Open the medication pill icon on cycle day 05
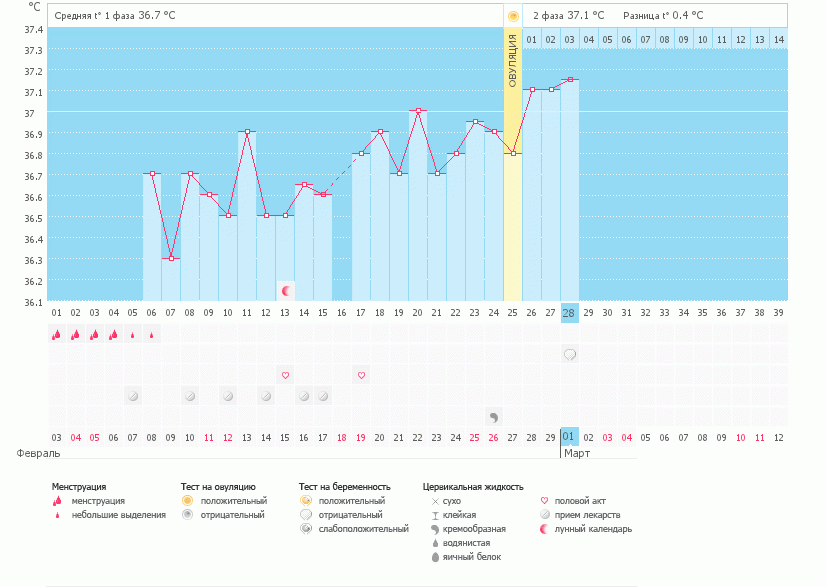This screenshot has height=587, width=826. tap(132, 396)
